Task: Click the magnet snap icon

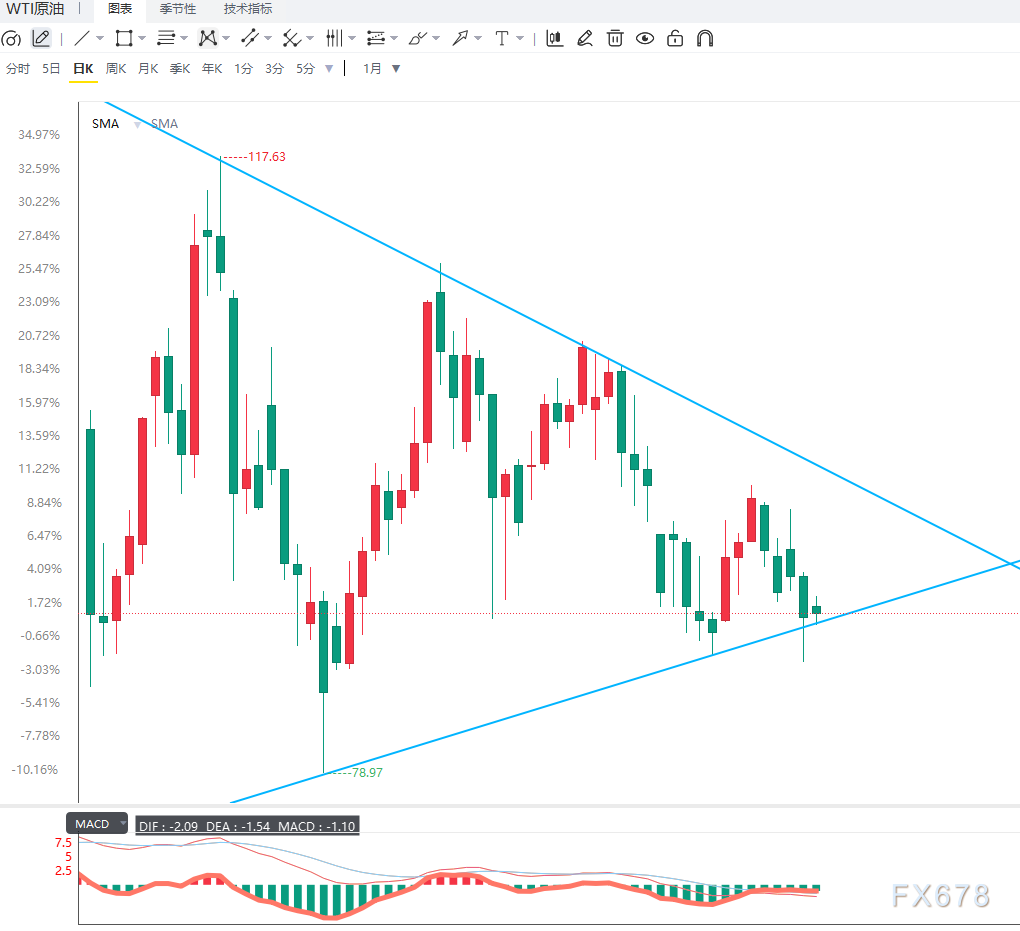Action: [x=705, y=38]
